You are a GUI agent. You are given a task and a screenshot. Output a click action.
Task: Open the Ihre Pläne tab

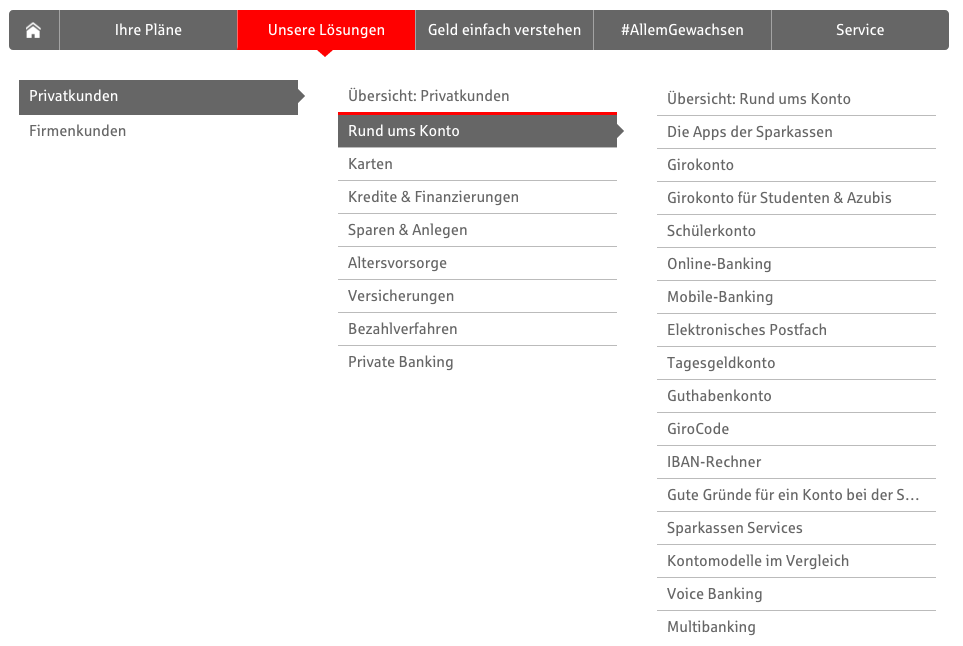click(x=148, y=30)
